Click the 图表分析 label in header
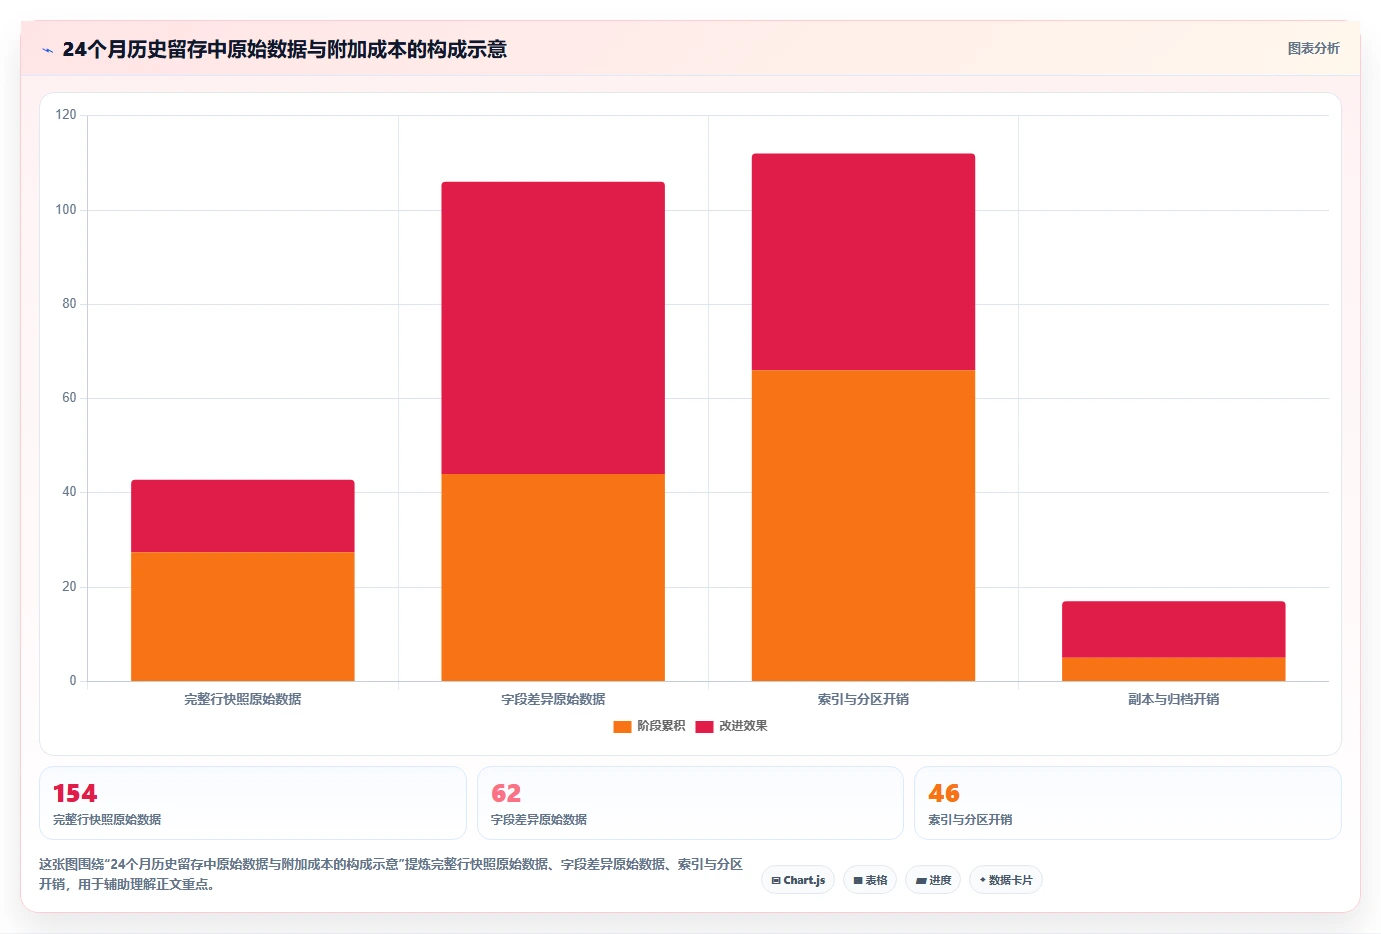1381x934 pixels. [1313, 48]
